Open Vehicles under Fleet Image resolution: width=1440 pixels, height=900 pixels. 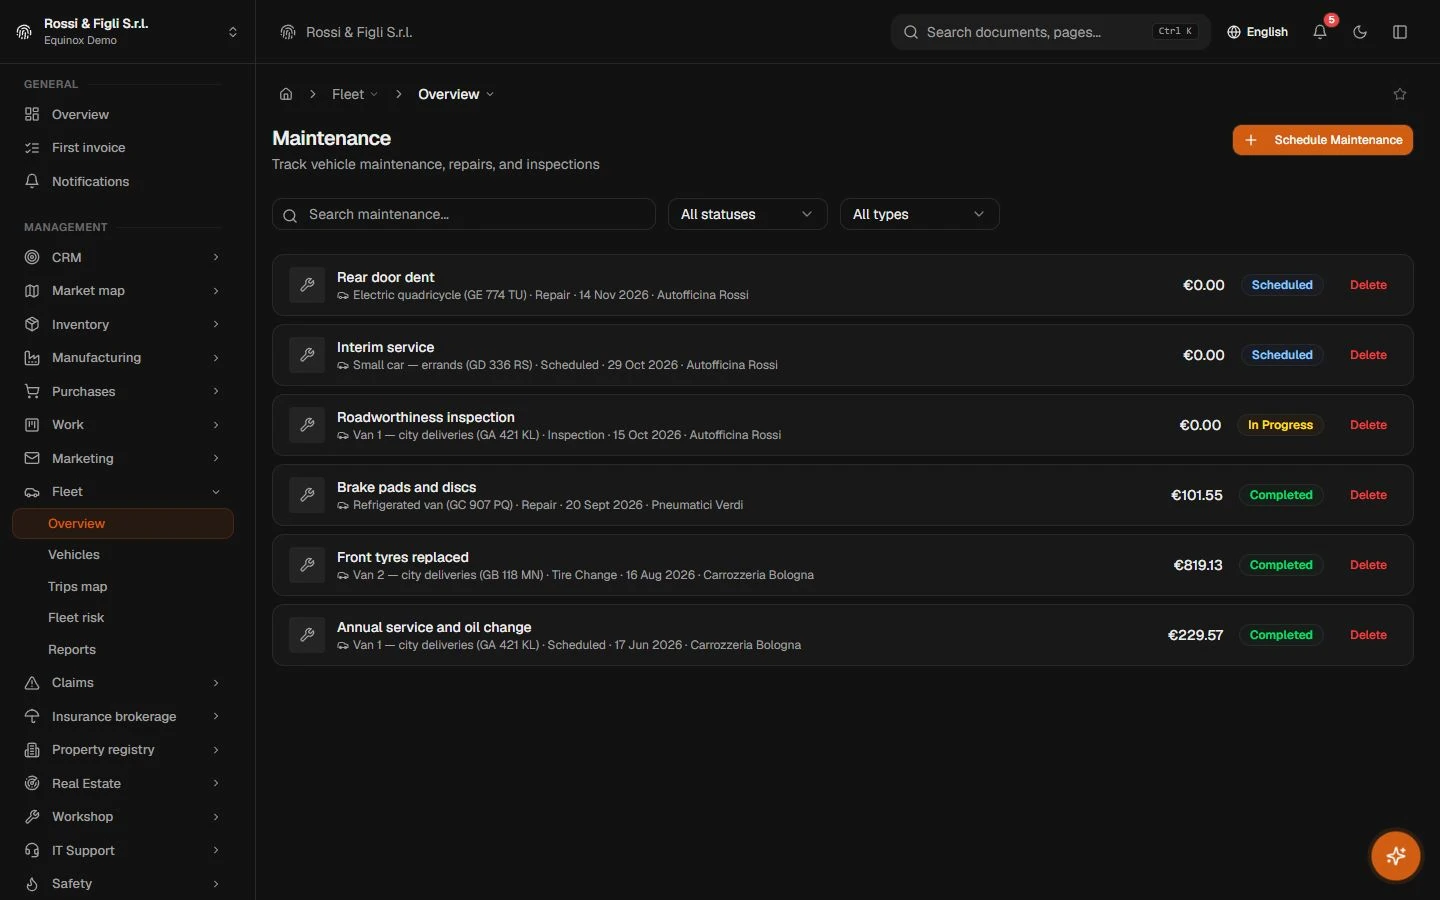74,555
